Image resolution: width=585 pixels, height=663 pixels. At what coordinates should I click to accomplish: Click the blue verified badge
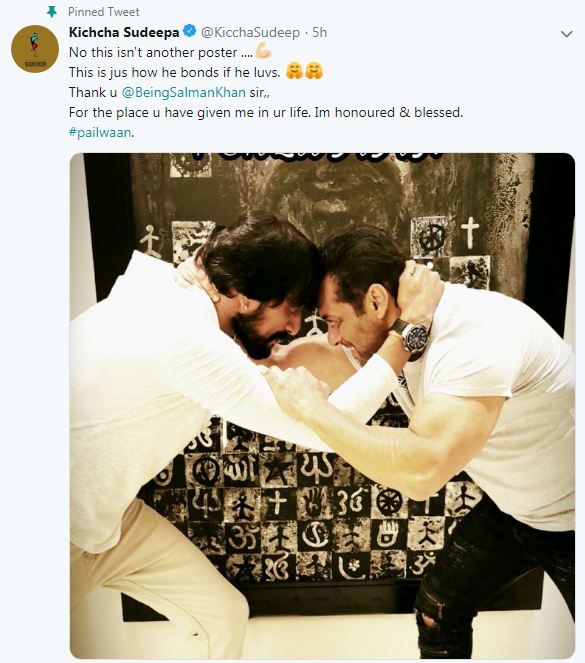pyautogui.click(x=190, y=31)
